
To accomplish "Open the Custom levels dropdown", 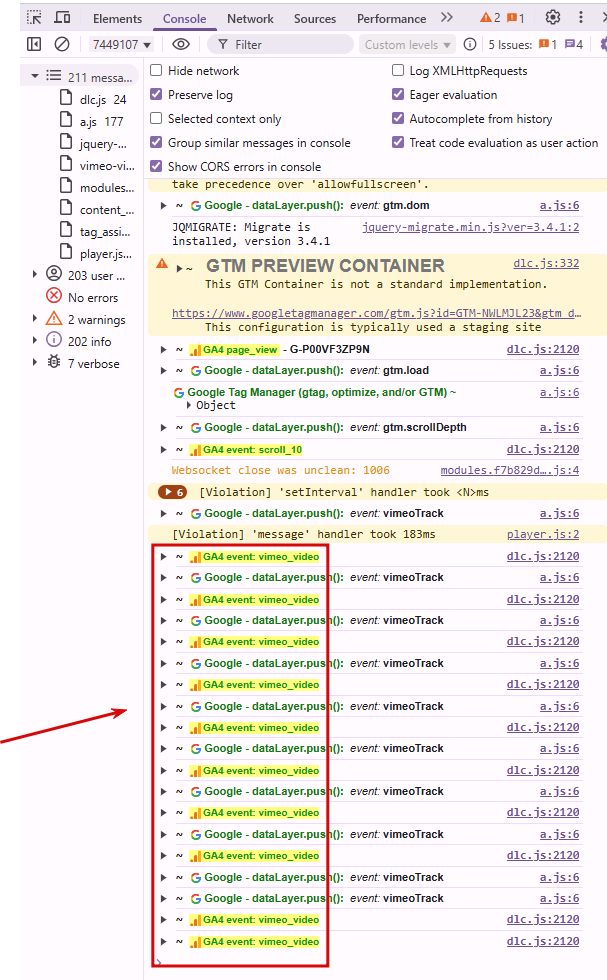I will coord(408,44).
